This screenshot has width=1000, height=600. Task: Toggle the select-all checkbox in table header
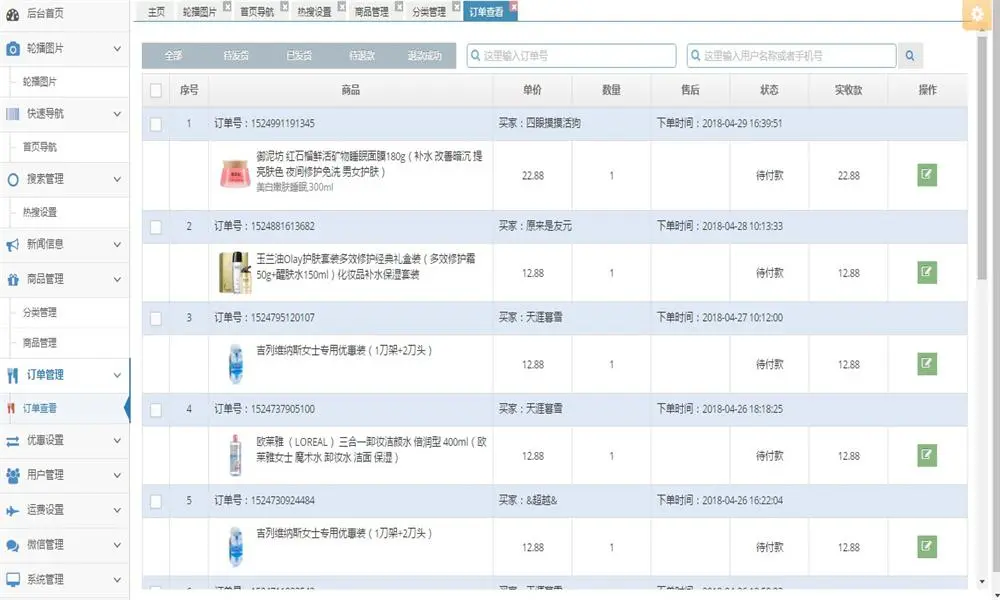point(155,91)
